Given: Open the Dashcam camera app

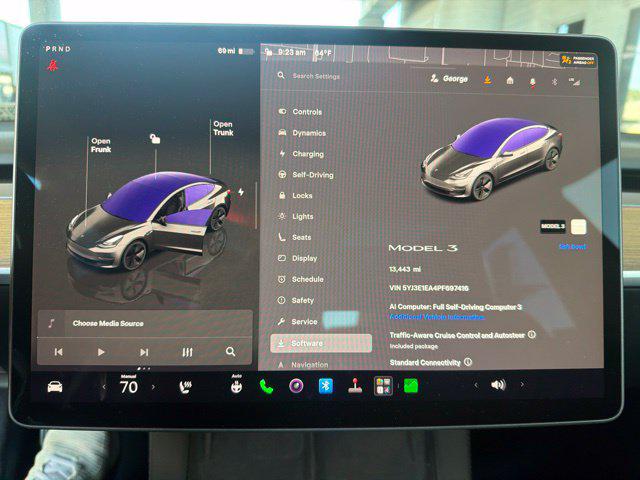Looking at the screenshot, I should pyautogui.click(x=296, y=386).
